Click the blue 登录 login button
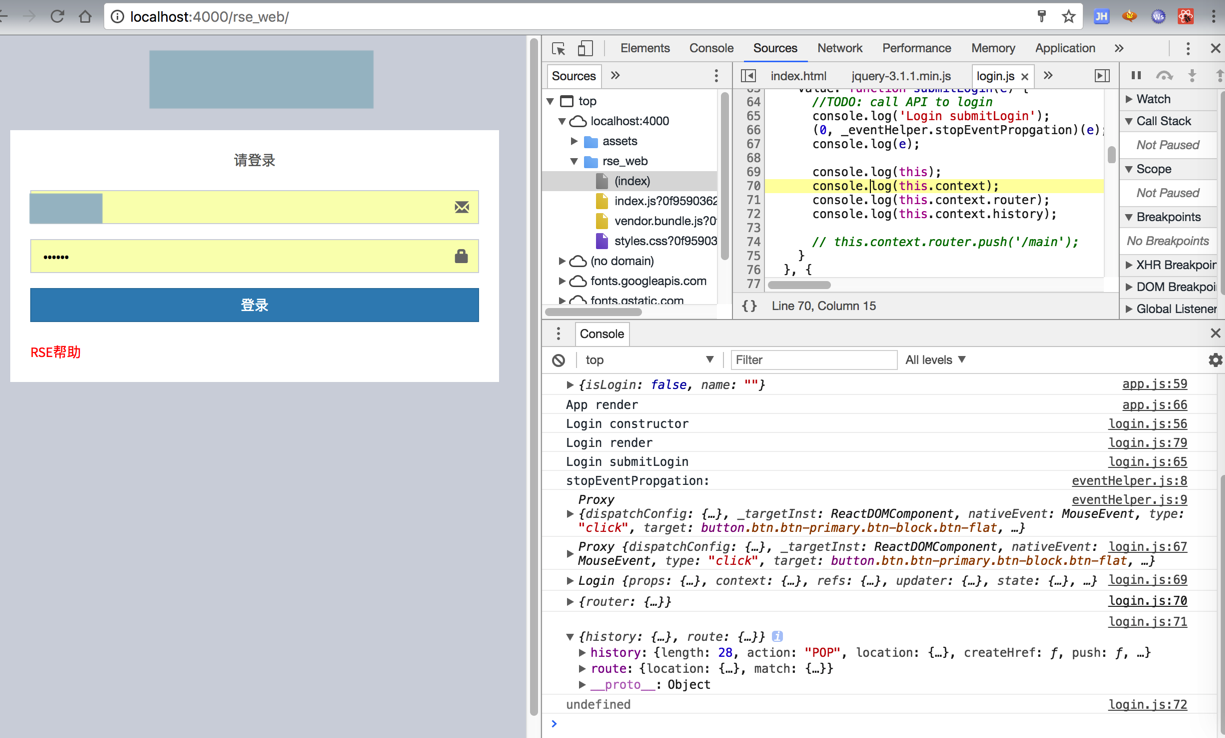This screenshot has height=738, width=1225. tap(254, 305)
